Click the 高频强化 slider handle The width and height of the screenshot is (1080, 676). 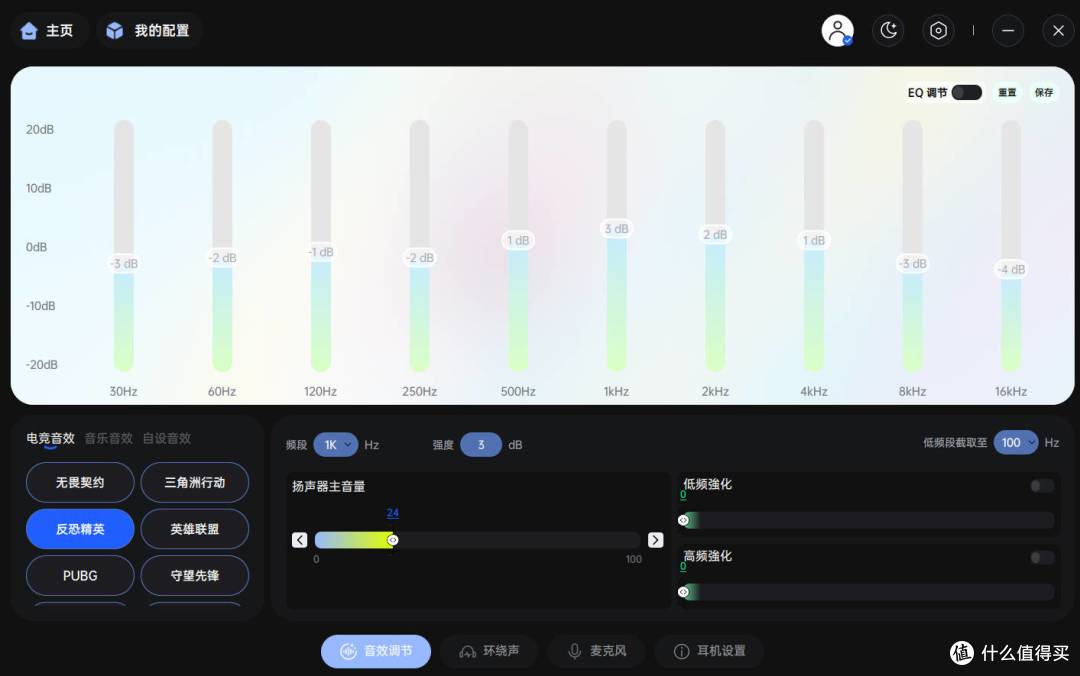coord(683,592)
